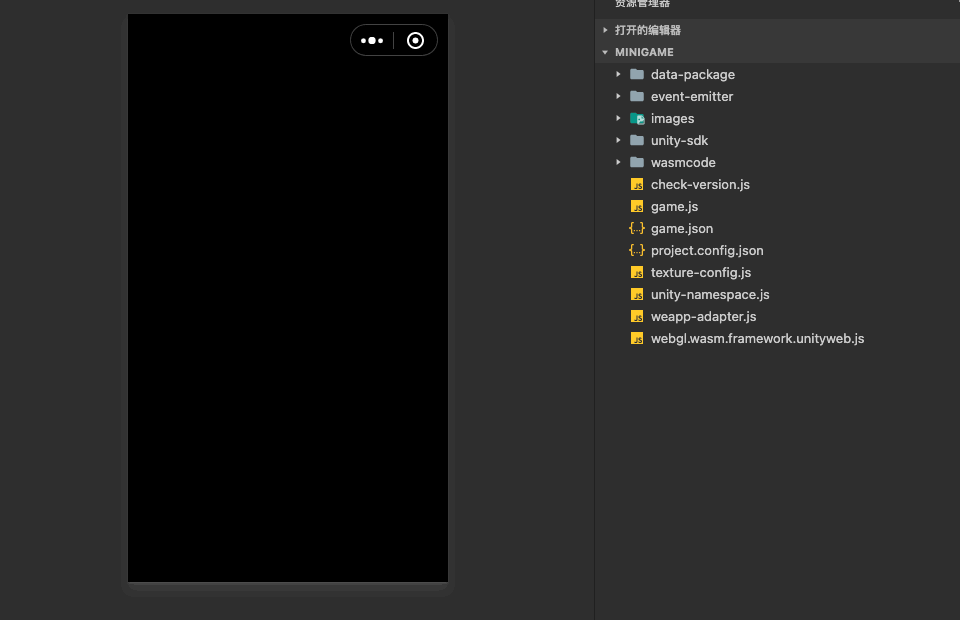960x620 pixels.
Task: Expand the images folder arrow
Action: click(x=618, y=118)
